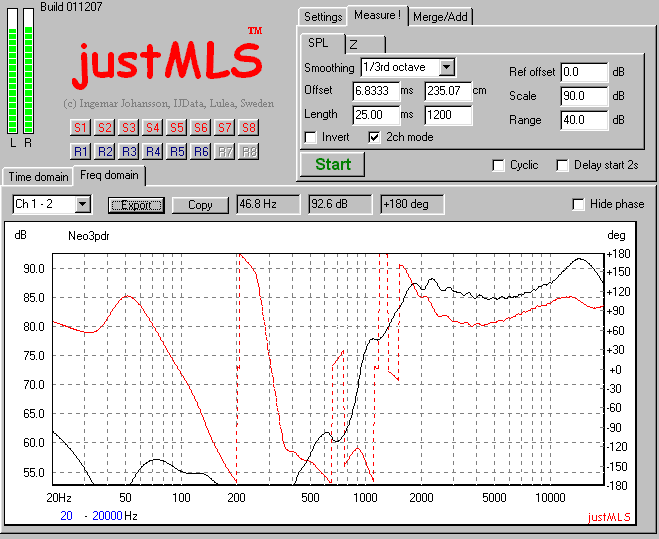This screenshot has width=659, height=539.
Task: Click the blue 20000 upper frequency limit
Action: [x=107, y=515]
